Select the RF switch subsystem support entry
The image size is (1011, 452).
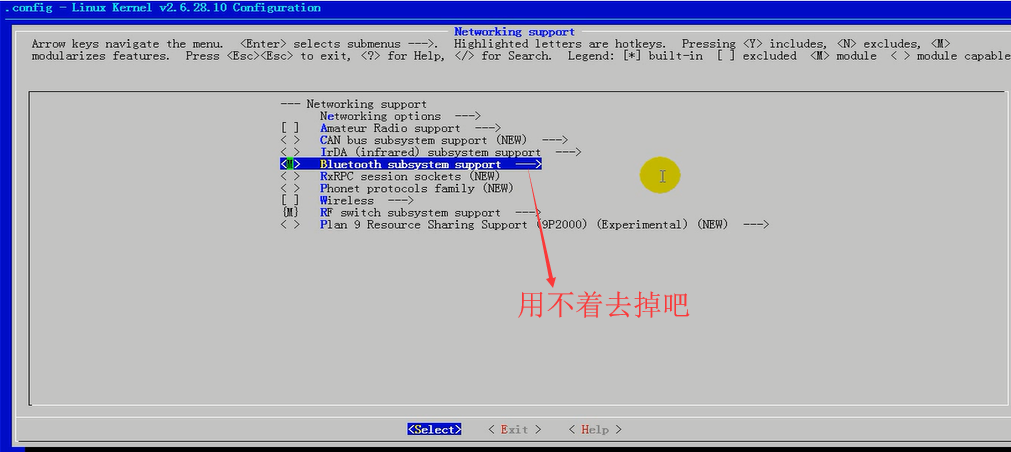tap(410, 213)
